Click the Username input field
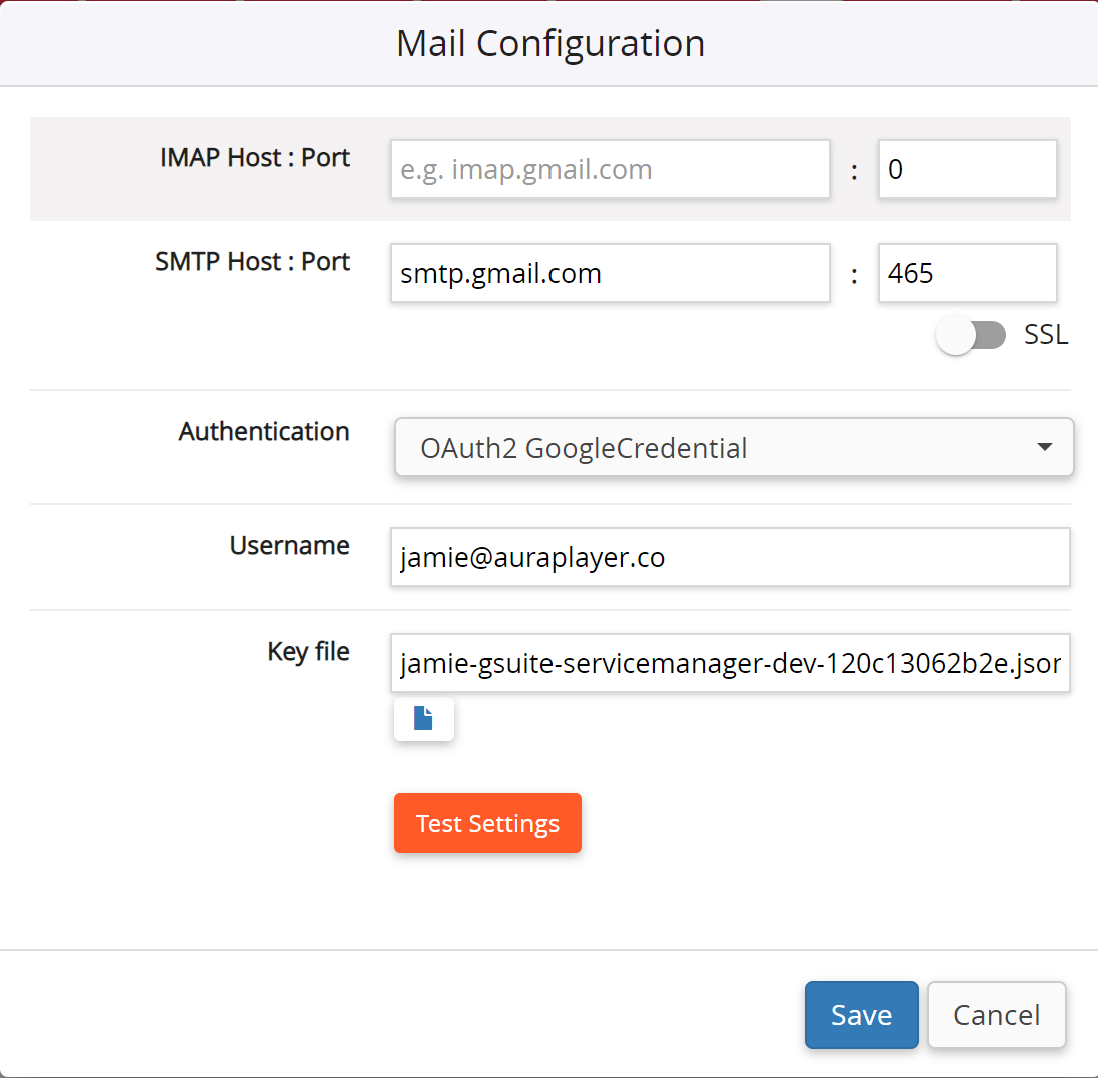1098x1078 pixels. pos(730,558)
